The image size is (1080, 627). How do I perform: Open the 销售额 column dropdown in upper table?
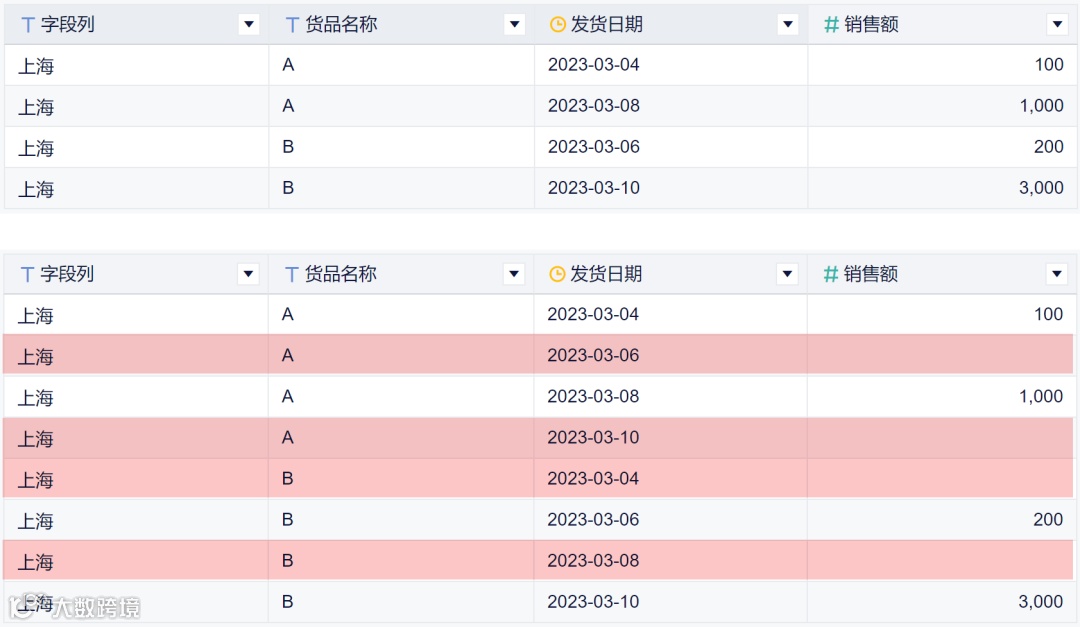click(x=1057, y=25)
